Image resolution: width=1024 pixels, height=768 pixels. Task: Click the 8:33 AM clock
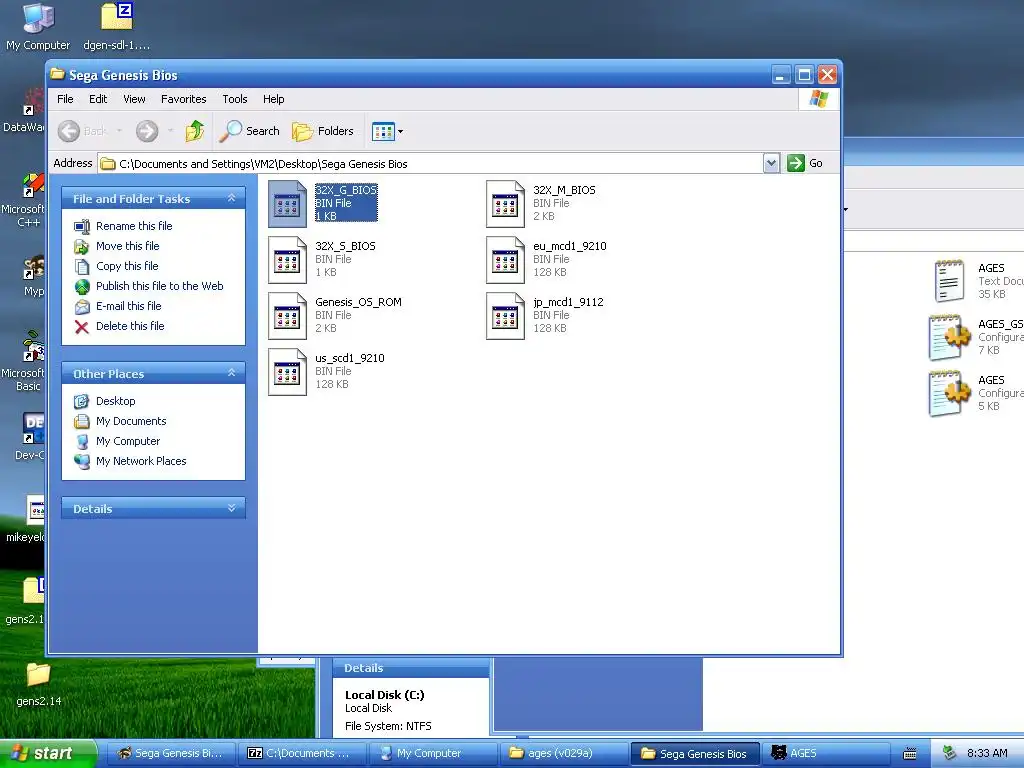tap(987, 754)
